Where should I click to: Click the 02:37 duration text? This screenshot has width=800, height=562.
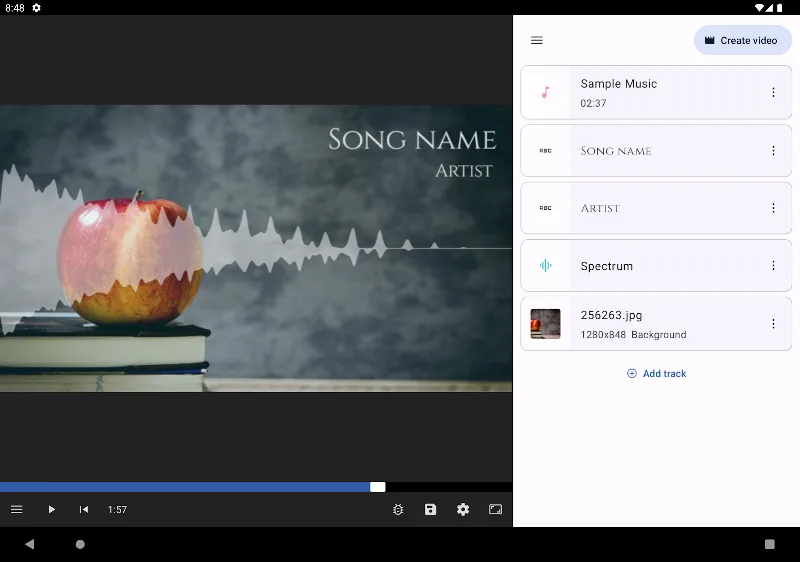click(x=593, y=103)
